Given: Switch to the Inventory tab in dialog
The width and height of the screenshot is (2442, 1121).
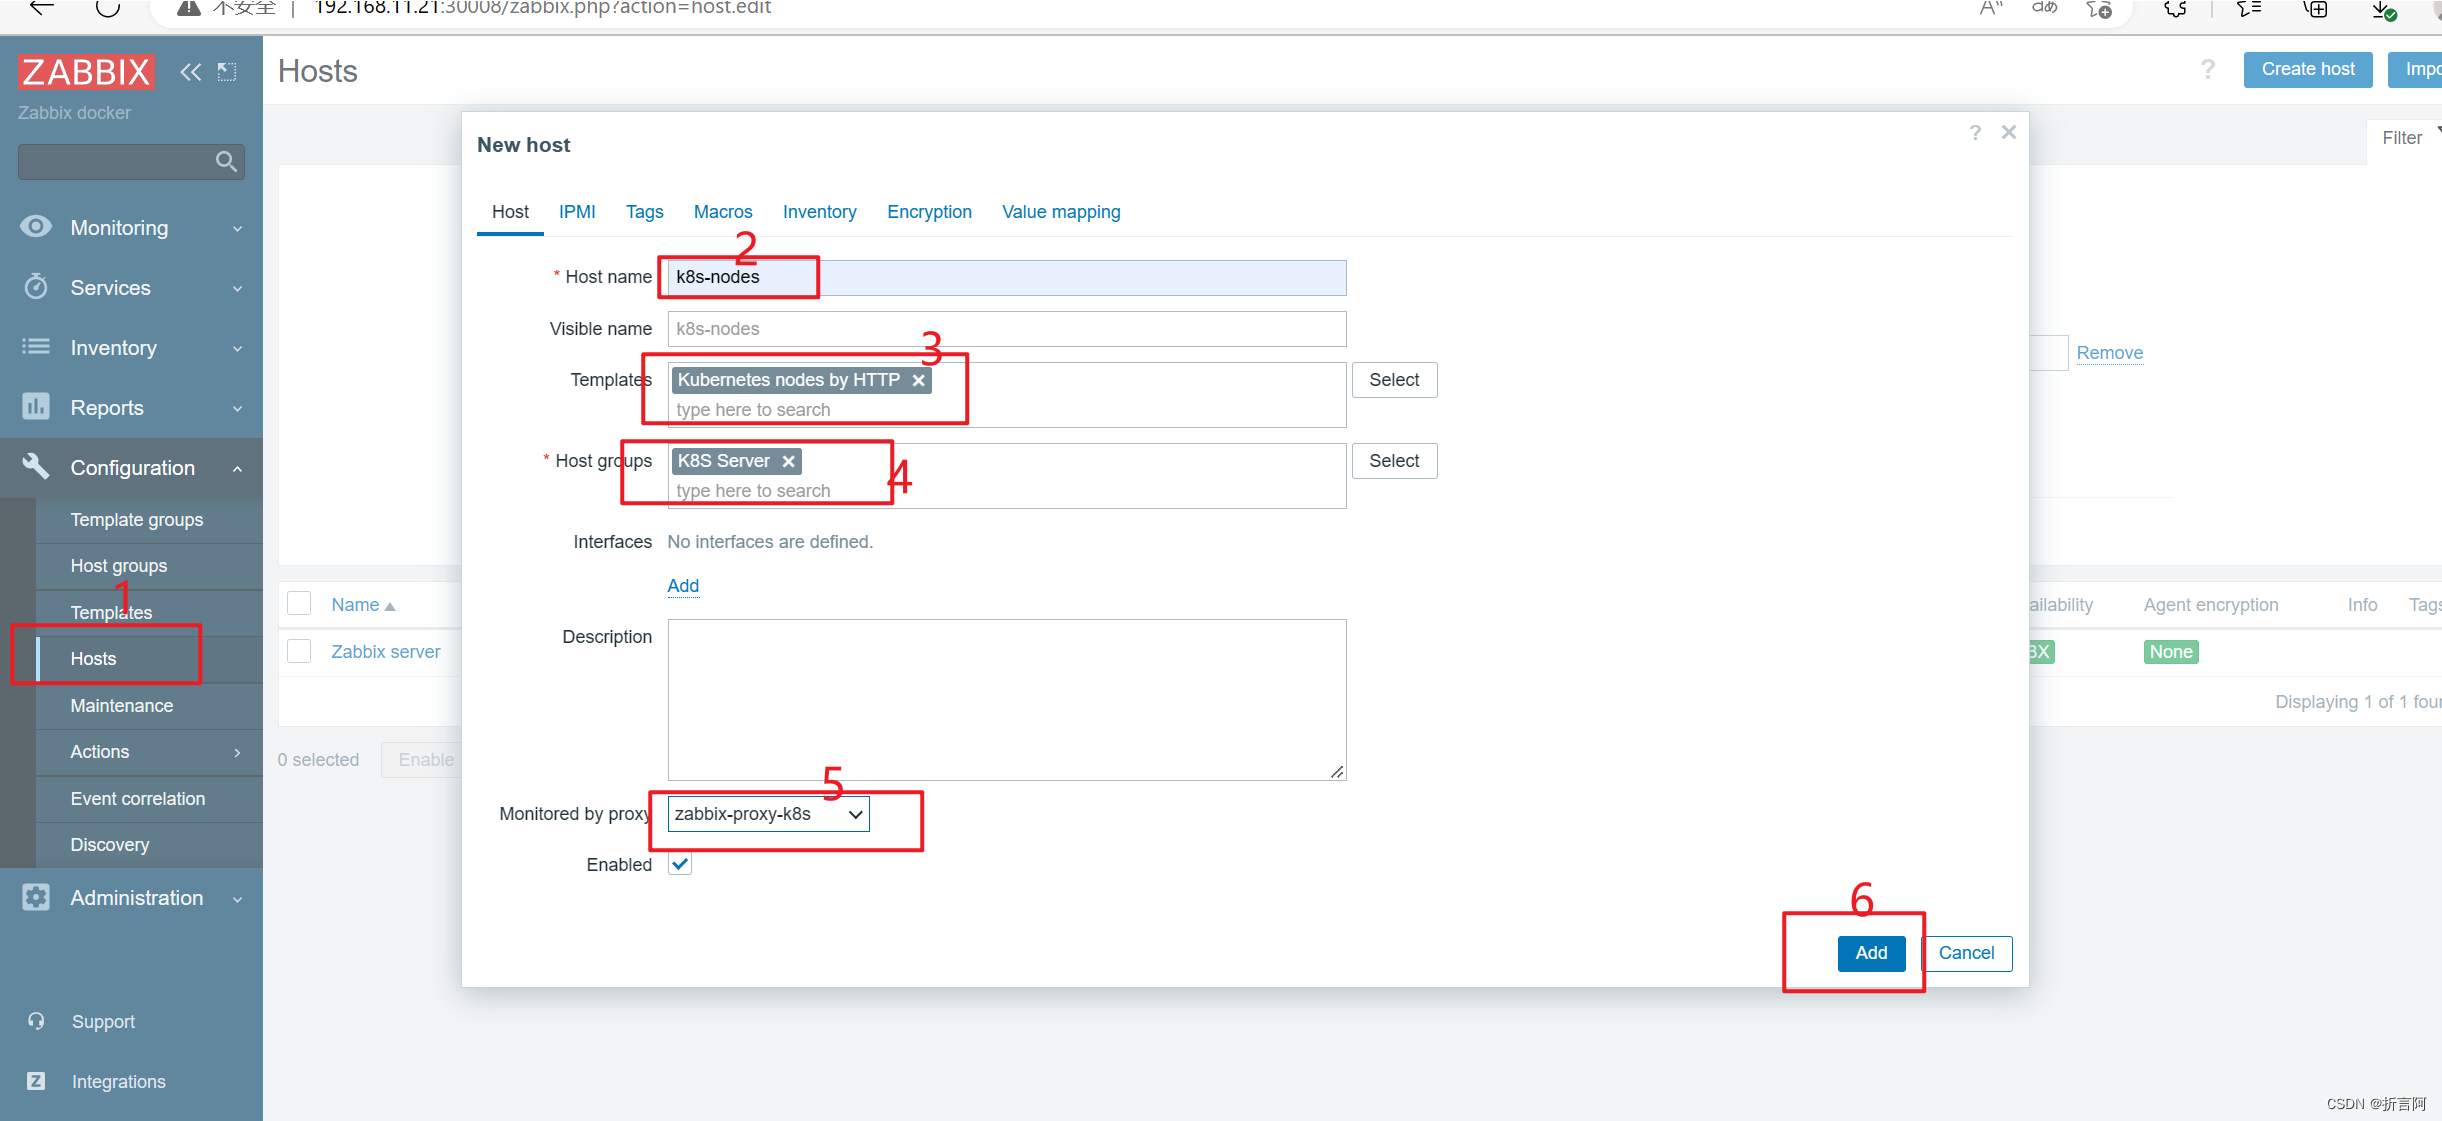Looking at the screenshot, I should pyautogui.click(x=820, y=212).
